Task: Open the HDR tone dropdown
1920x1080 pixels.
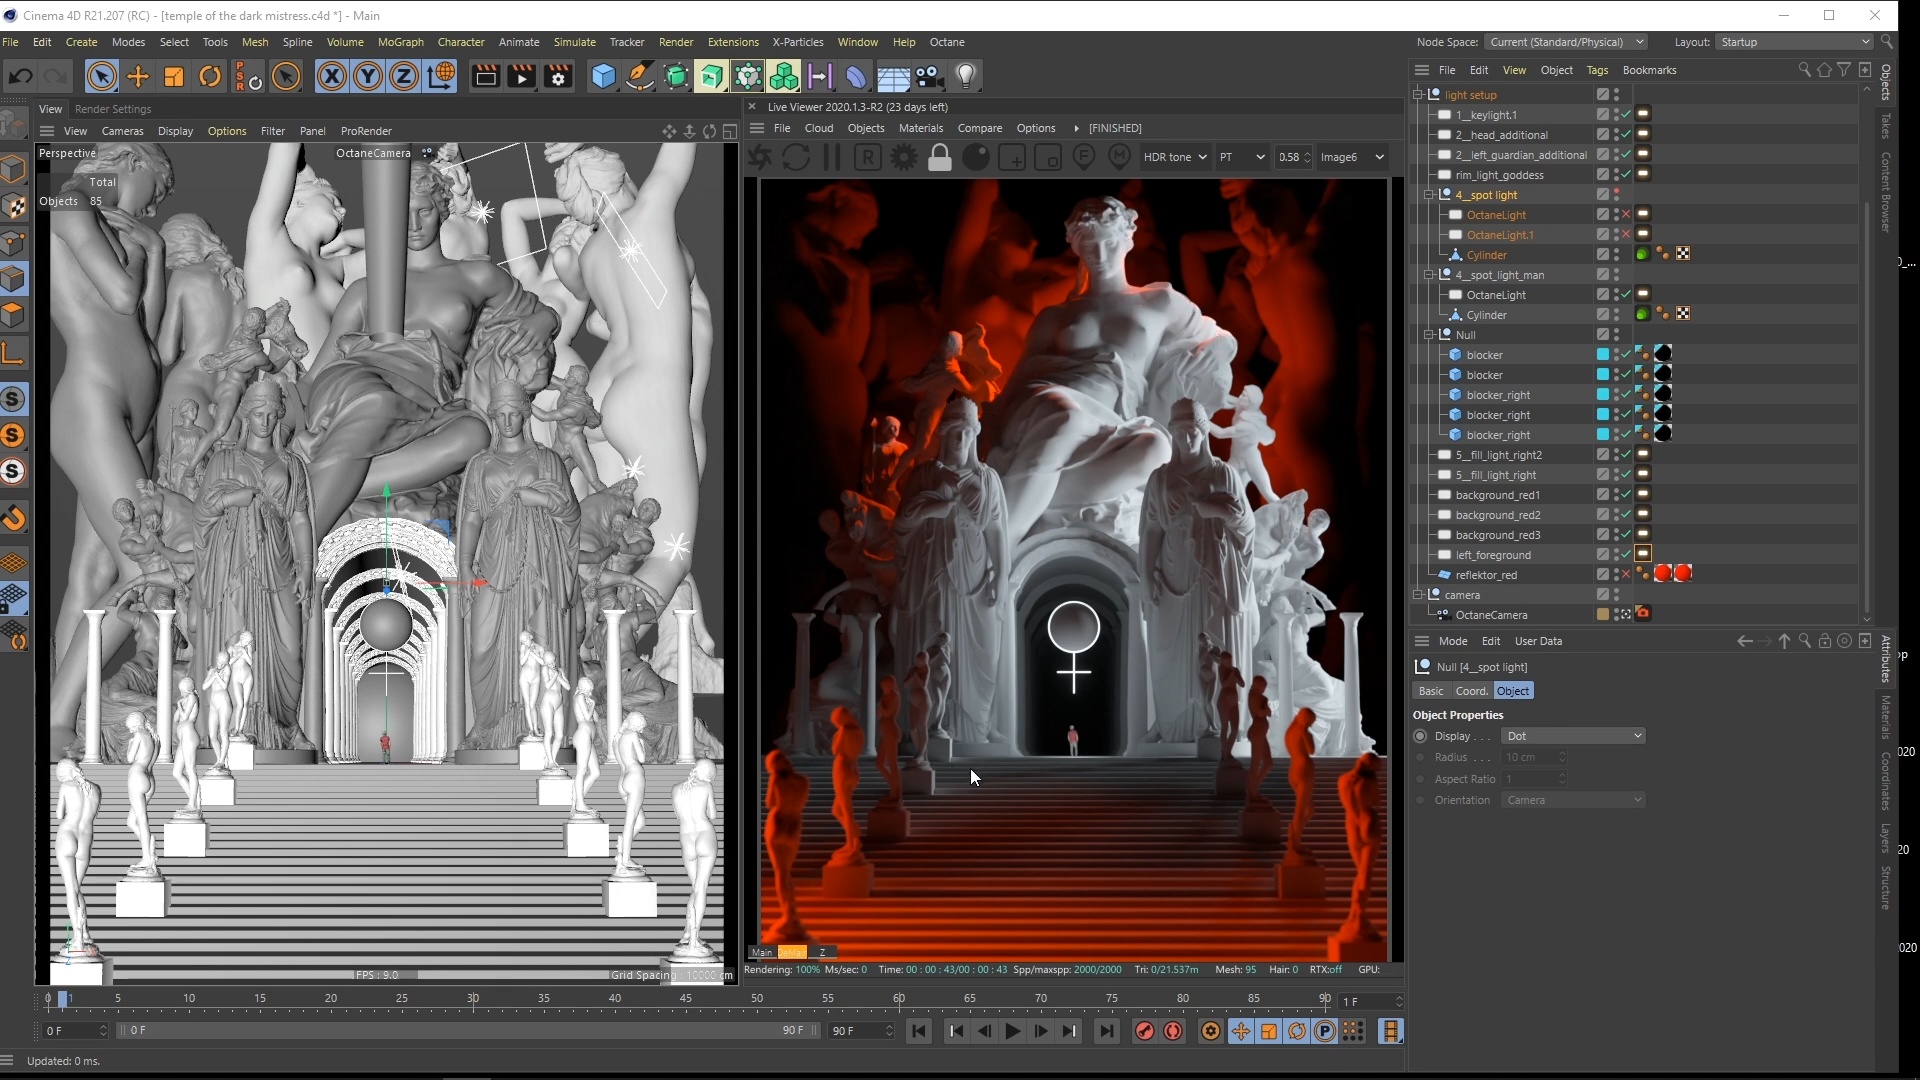Action: (x=1175, y=158)
